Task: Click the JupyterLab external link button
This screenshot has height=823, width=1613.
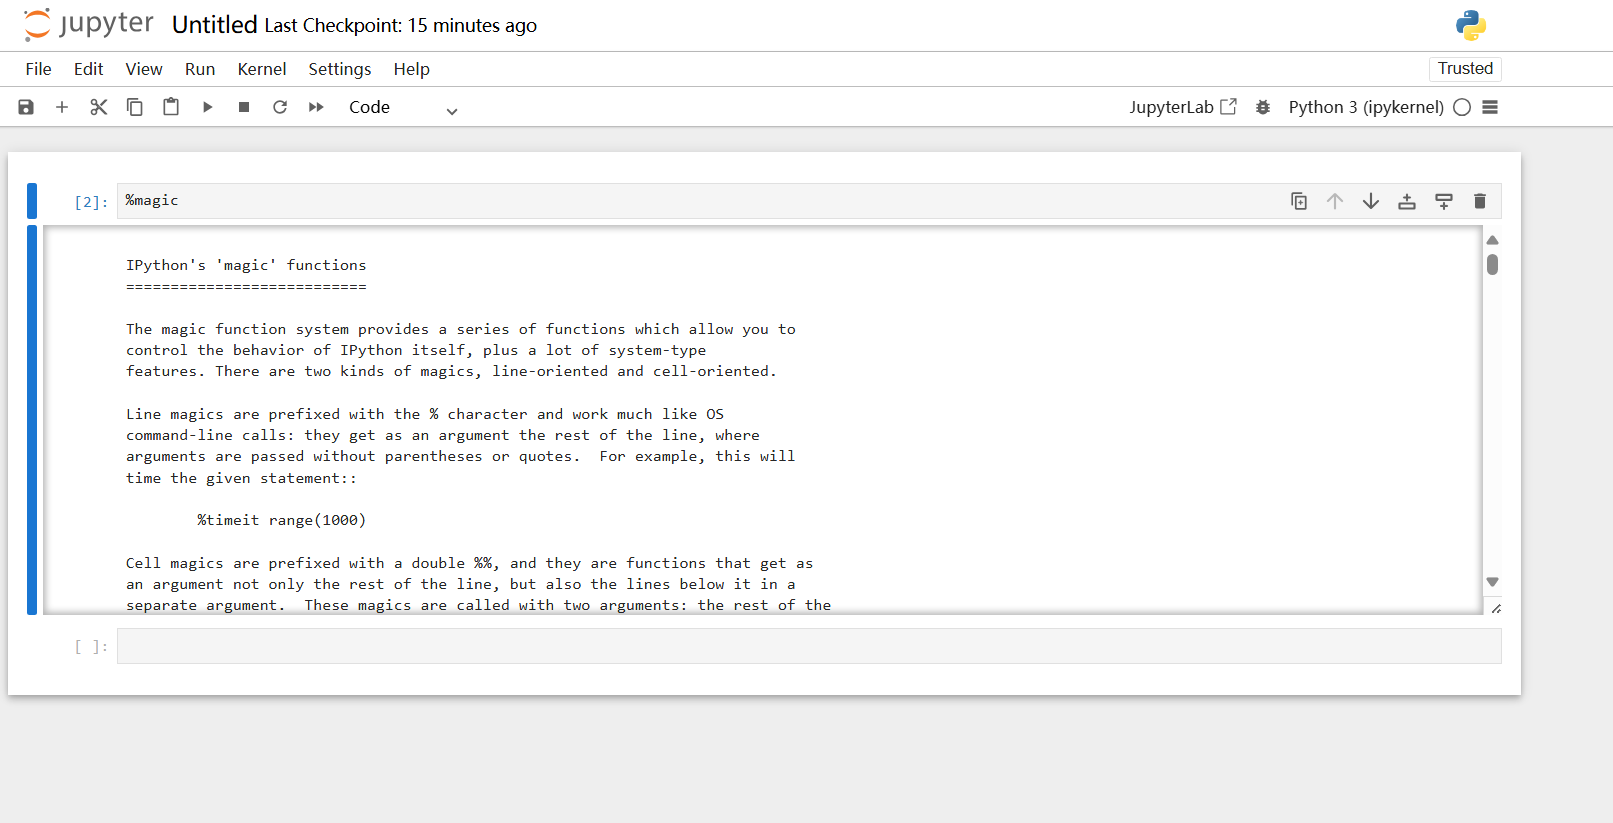Action: coord(1183,107)
